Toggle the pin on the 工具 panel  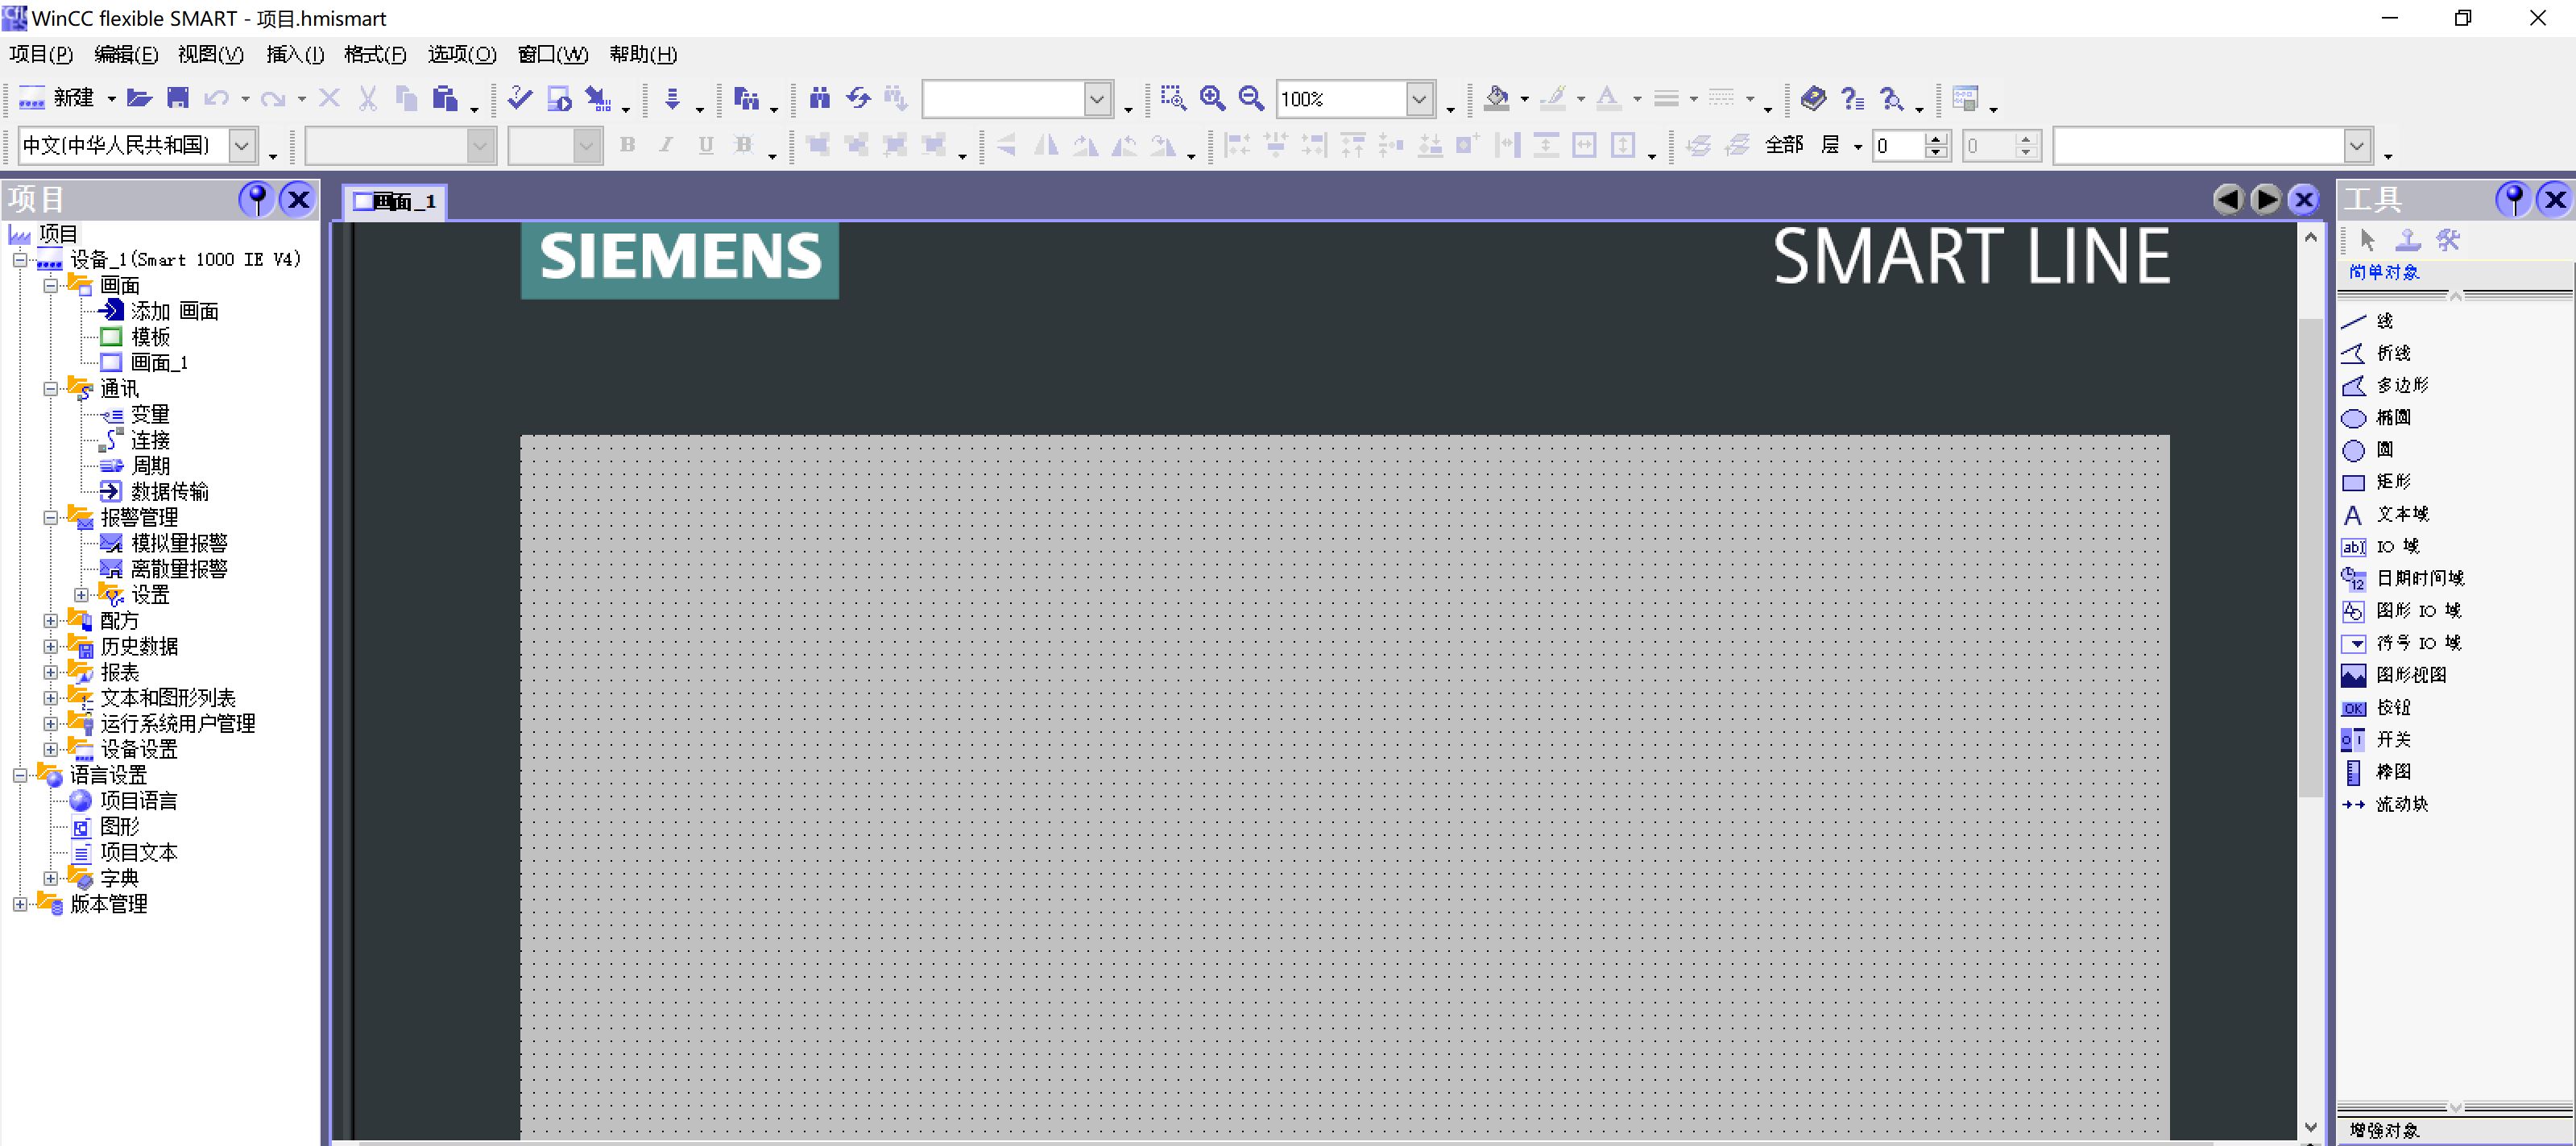point(2513,199)
